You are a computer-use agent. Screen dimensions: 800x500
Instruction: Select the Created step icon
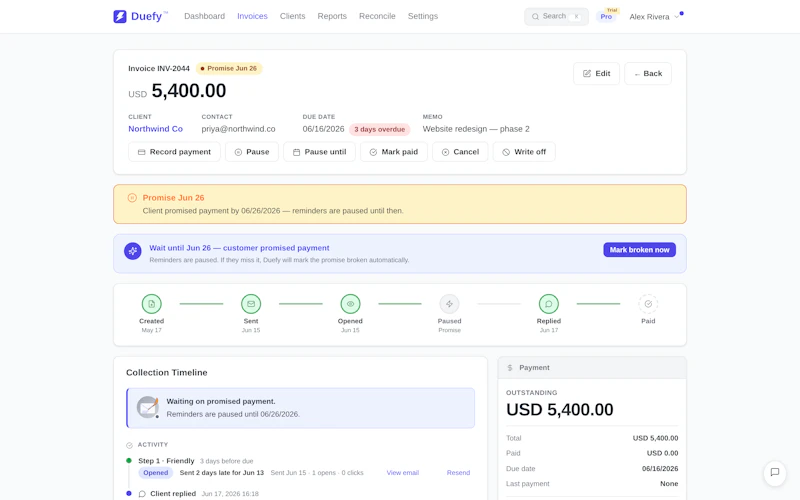pyautogui.click(x=152, y=304)
